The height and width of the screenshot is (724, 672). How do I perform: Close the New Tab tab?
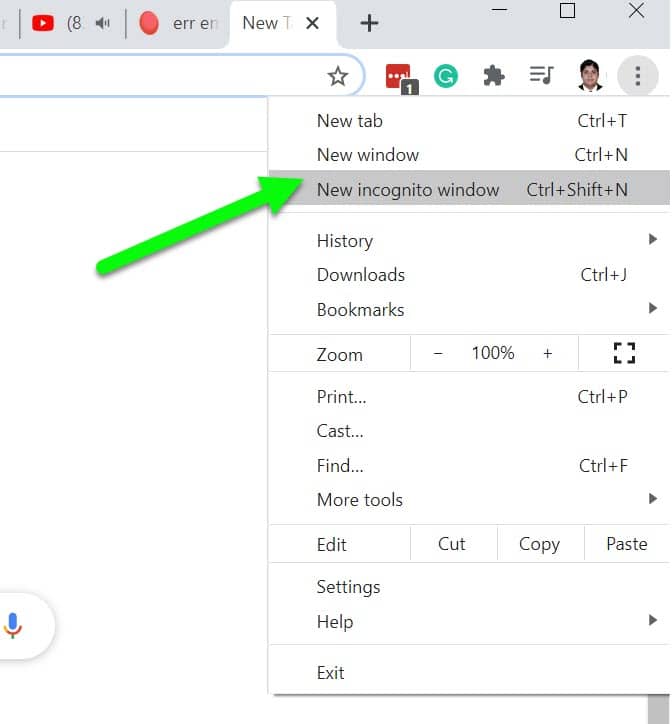pos(313,23)
